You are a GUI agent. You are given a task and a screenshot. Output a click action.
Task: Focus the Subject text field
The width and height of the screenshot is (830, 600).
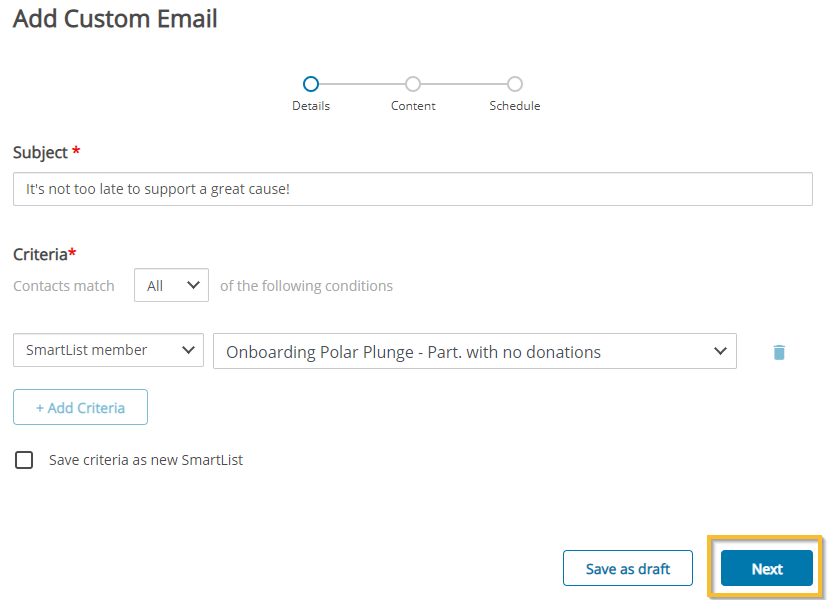point(413,189)
